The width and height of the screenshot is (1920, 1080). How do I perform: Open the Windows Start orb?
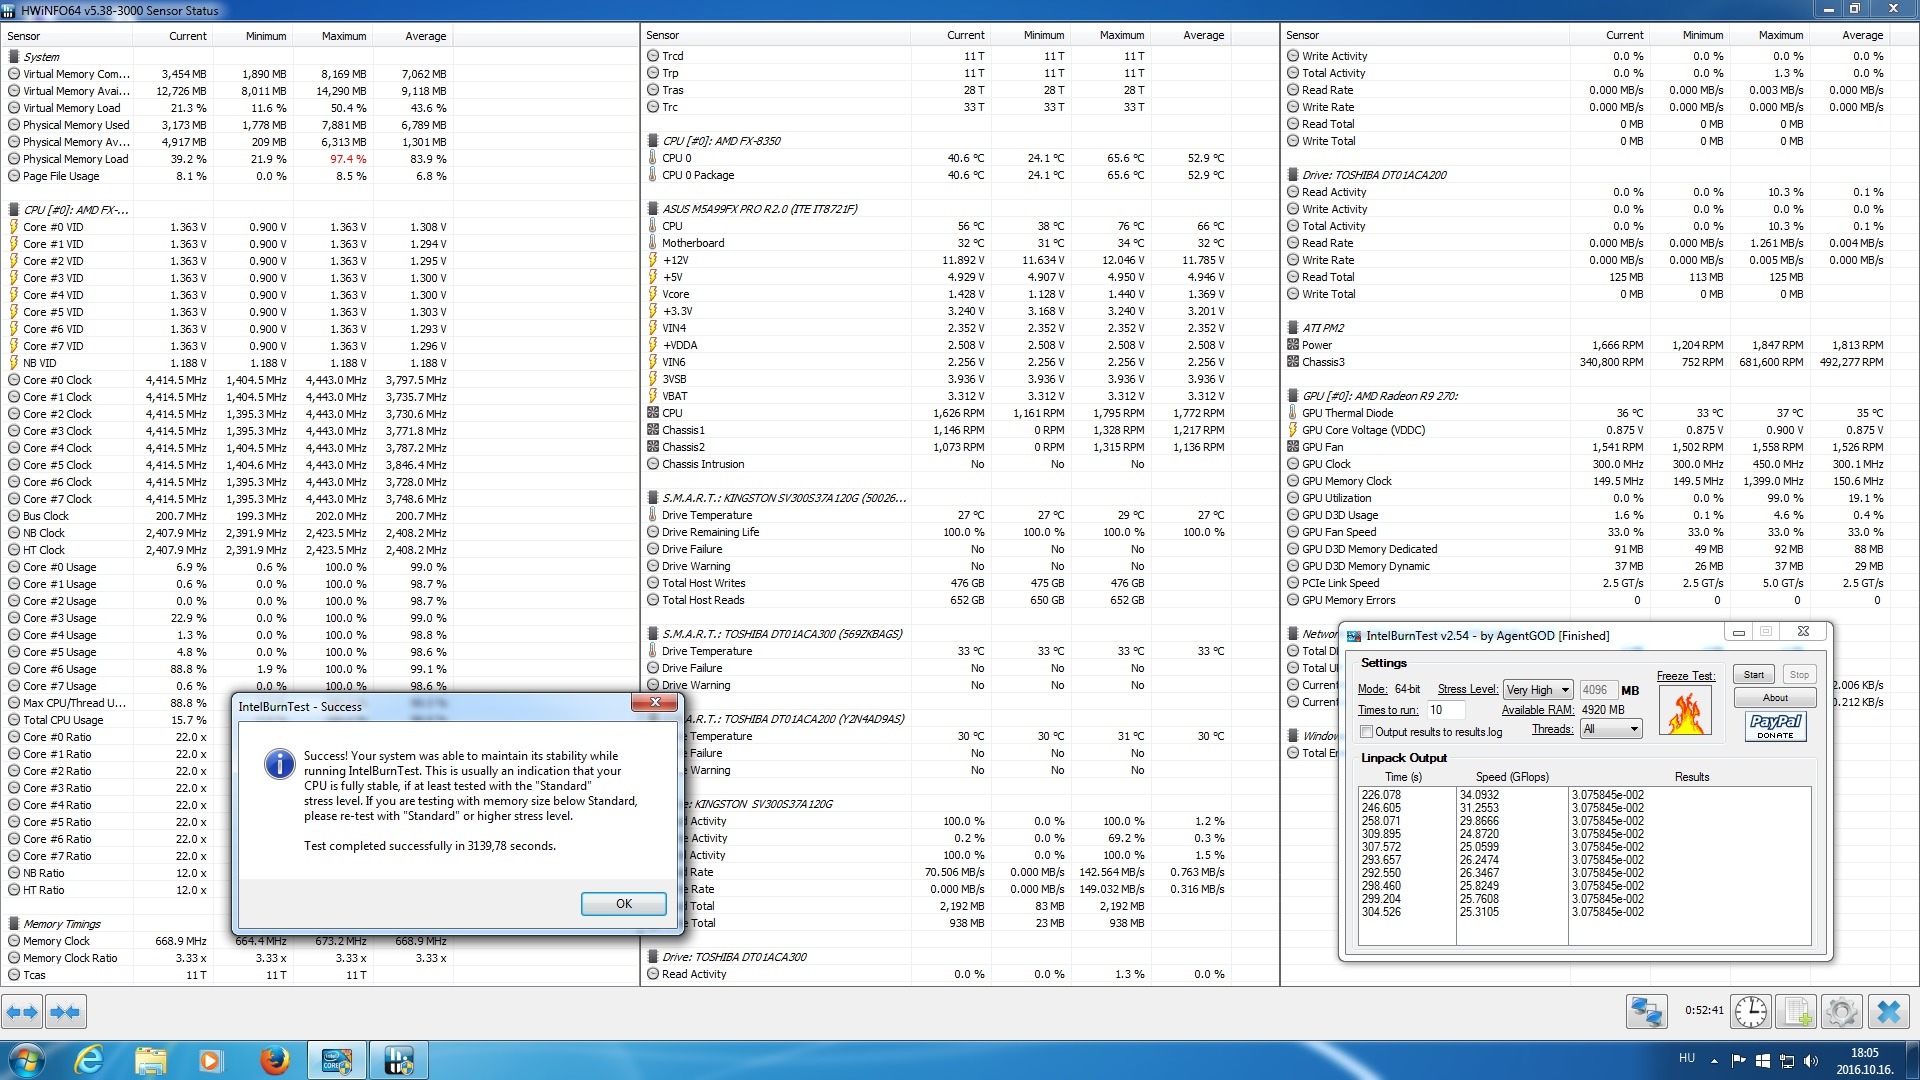26,1060
